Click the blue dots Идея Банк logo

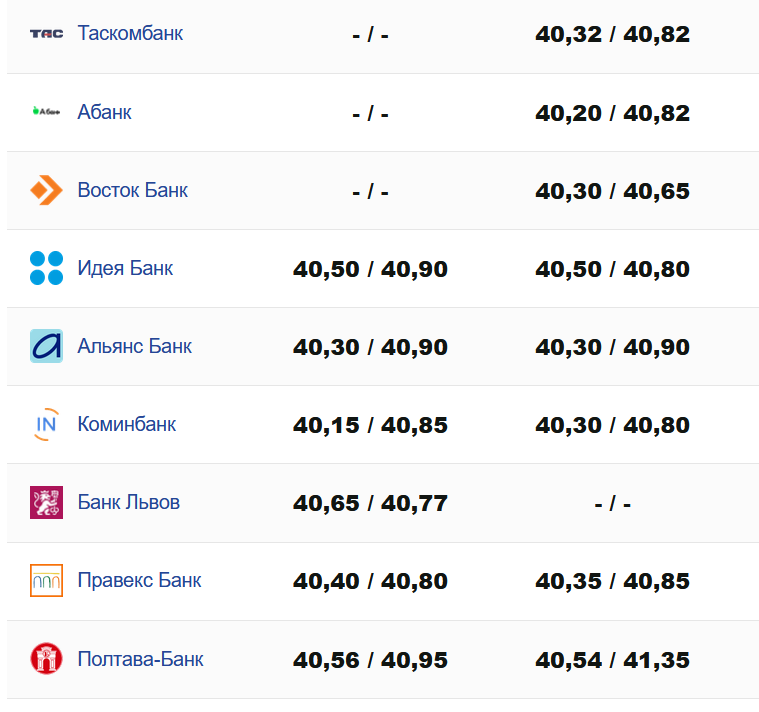[46, 268]
